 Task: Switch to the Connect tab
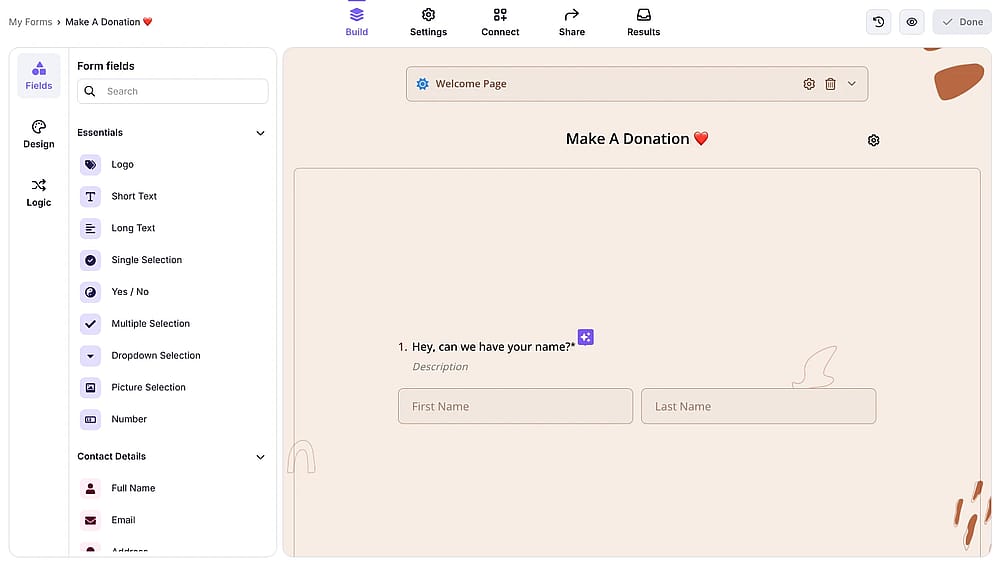point(500,22)
